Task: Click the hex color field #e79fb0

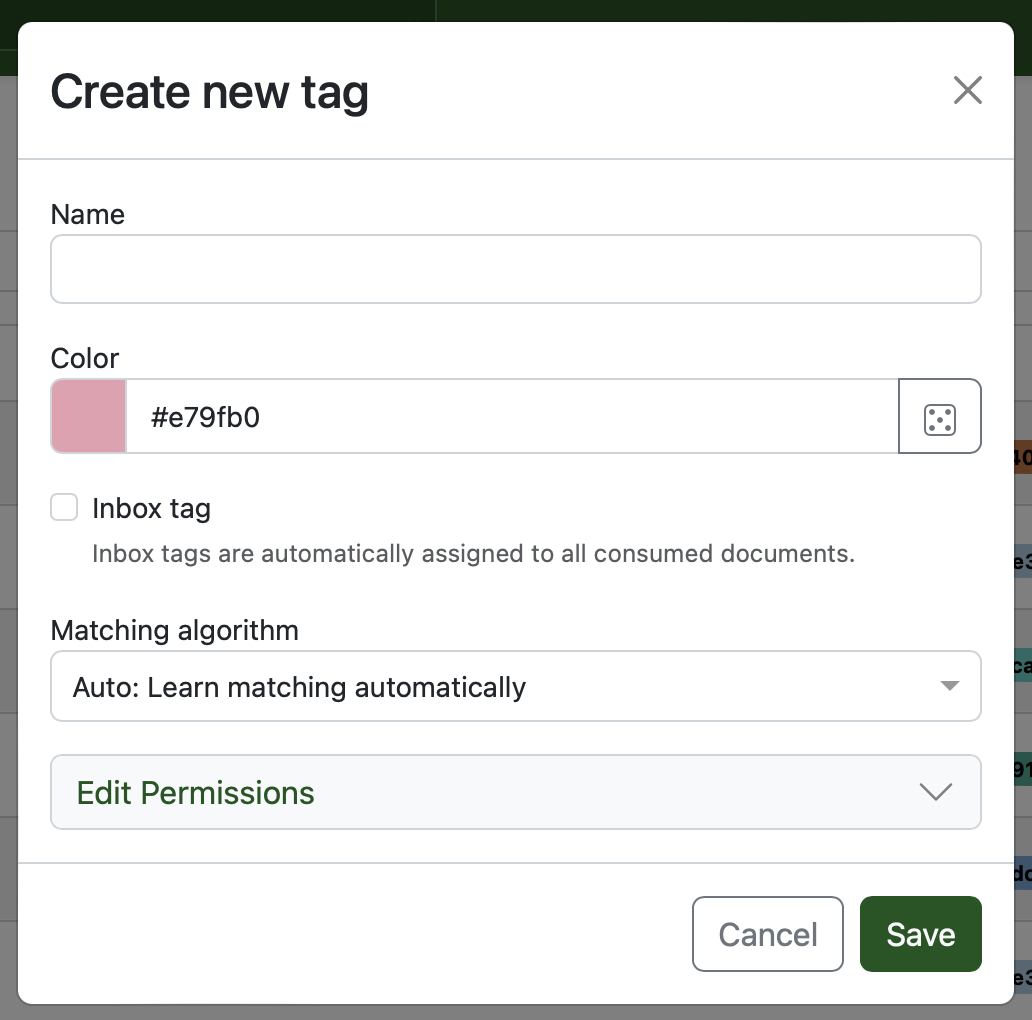Action: (x=511, y=417)
